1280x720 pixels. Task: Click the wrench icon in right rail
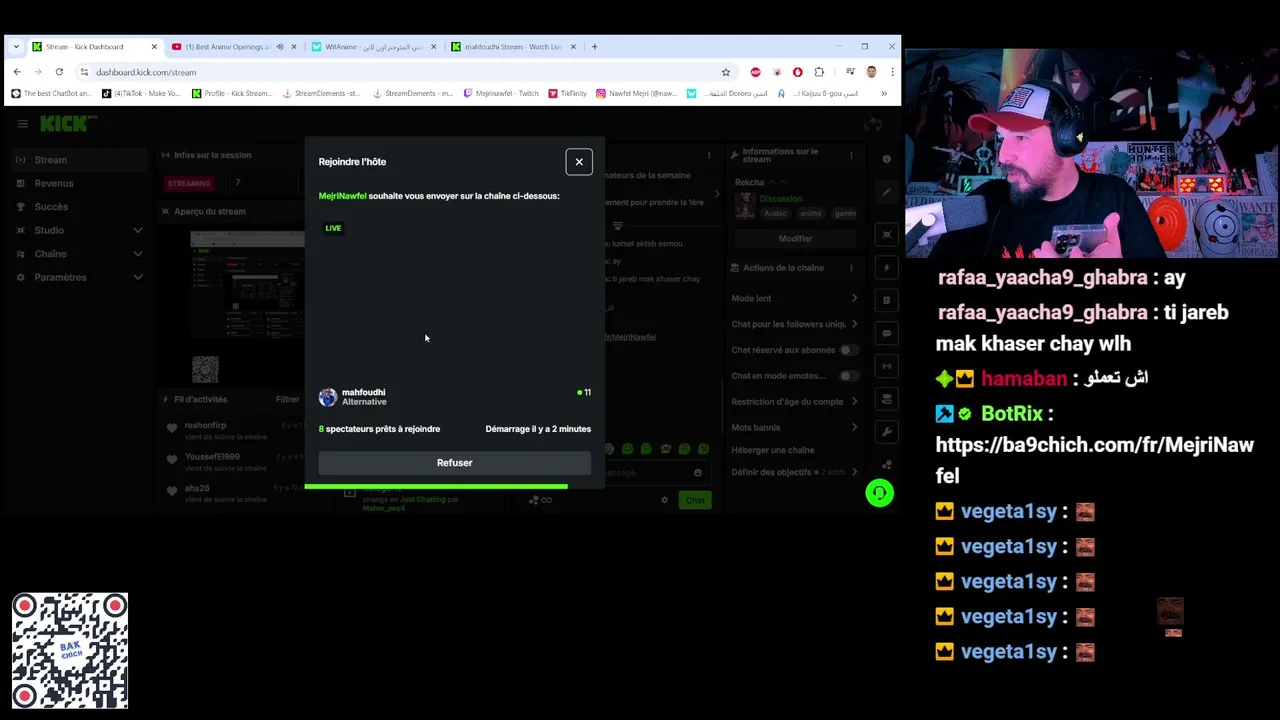click(887, 432)
